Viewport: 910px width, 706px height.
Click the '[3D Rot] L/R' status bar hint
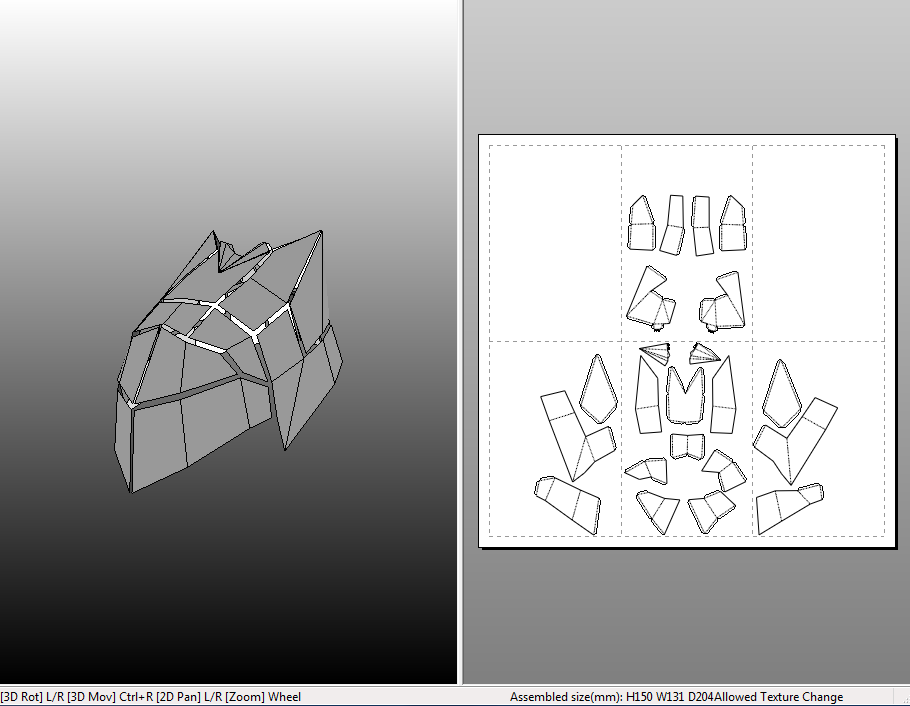pos(32,697)
